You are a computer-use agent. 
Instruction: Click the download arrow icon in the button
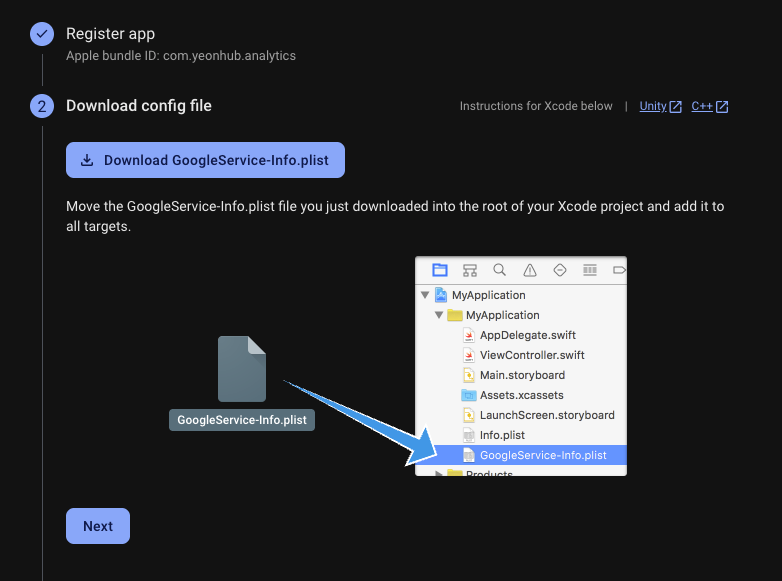click(87, 160)
